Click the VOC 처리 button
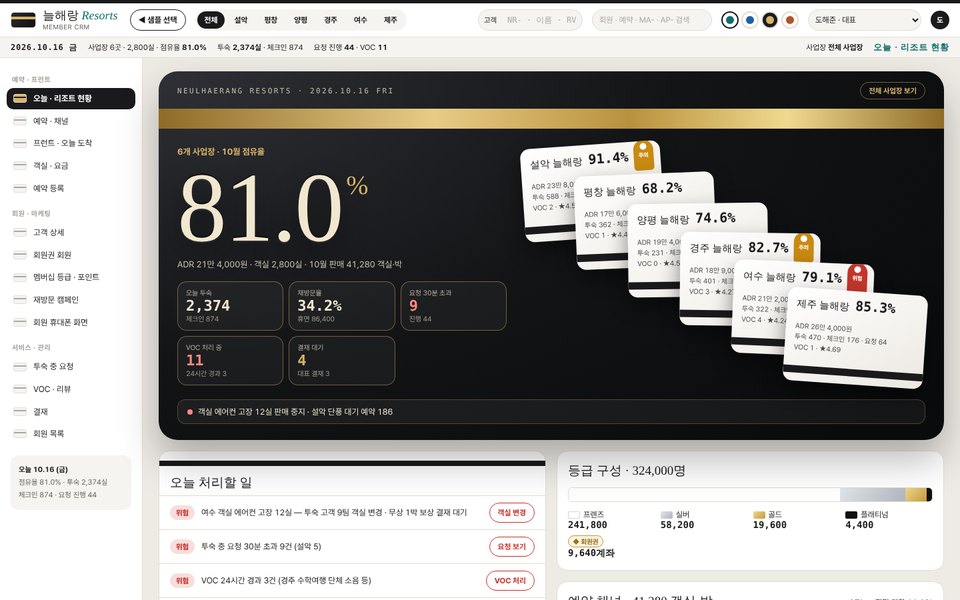960x600 pixels. 510,580
